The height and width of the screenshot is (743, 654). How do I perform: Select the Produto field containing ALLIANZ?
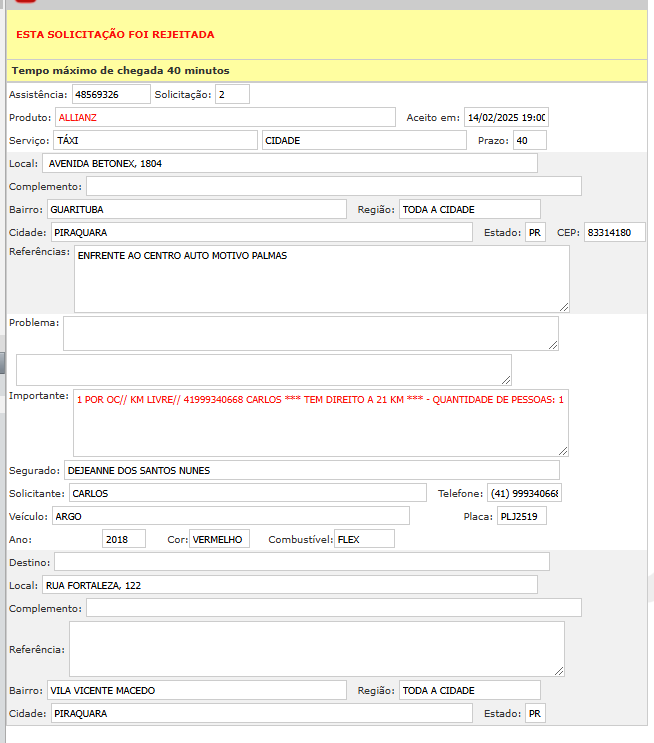[225, 118]
